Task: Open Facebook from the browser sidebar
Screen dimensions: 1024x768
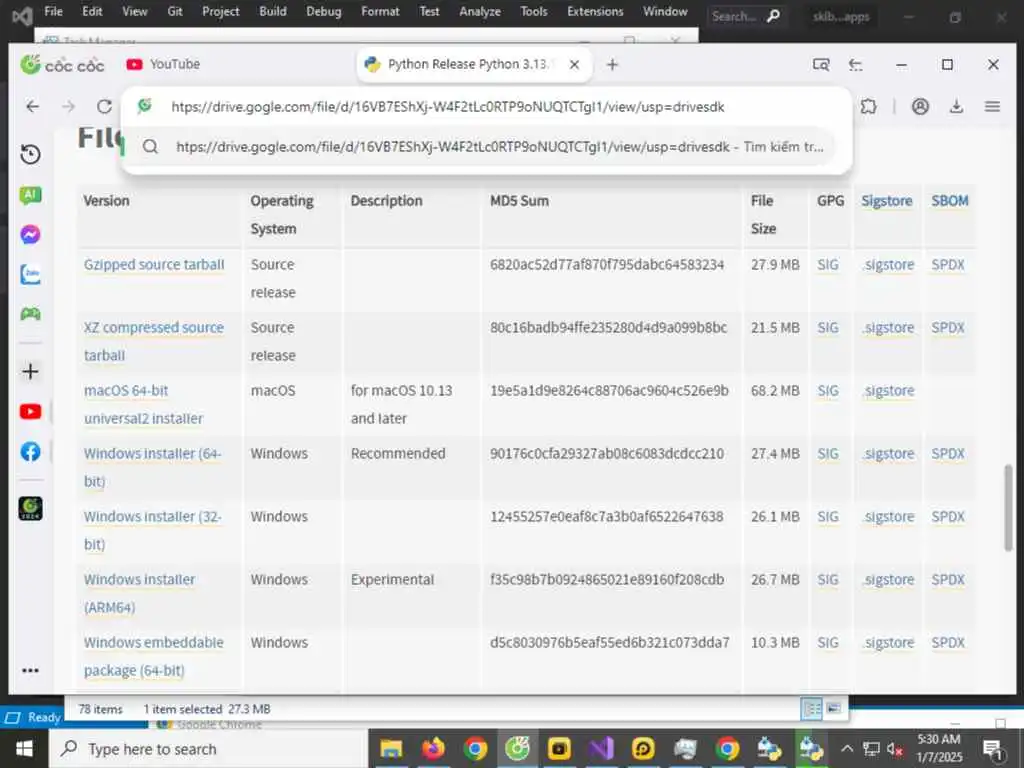Action: [x=31, y=451]
